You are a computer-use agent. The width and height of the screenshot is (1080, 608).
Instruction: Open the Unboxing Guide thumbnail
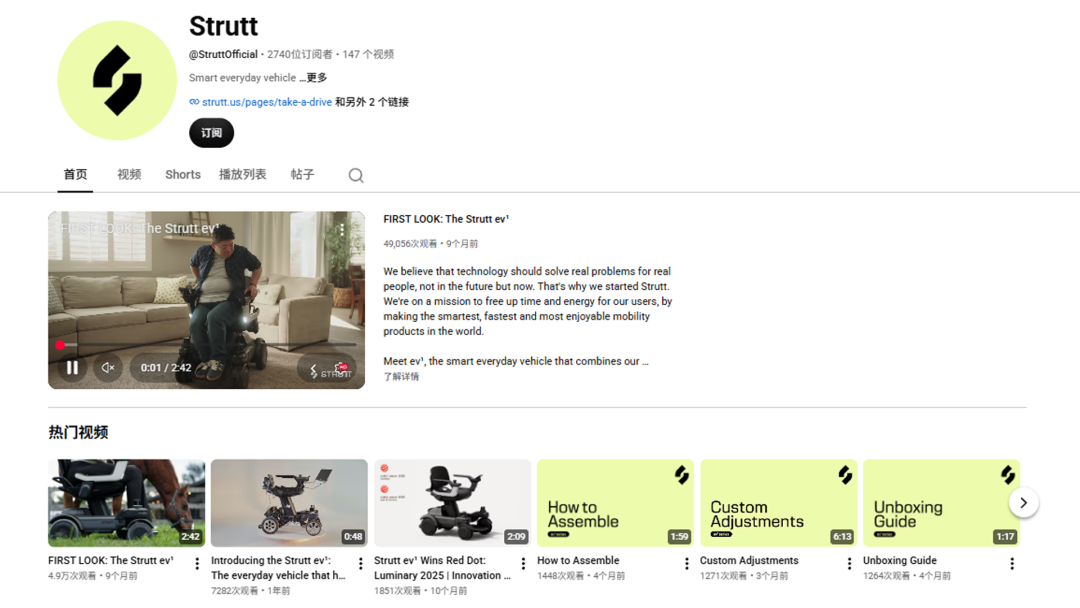[941, 503]
